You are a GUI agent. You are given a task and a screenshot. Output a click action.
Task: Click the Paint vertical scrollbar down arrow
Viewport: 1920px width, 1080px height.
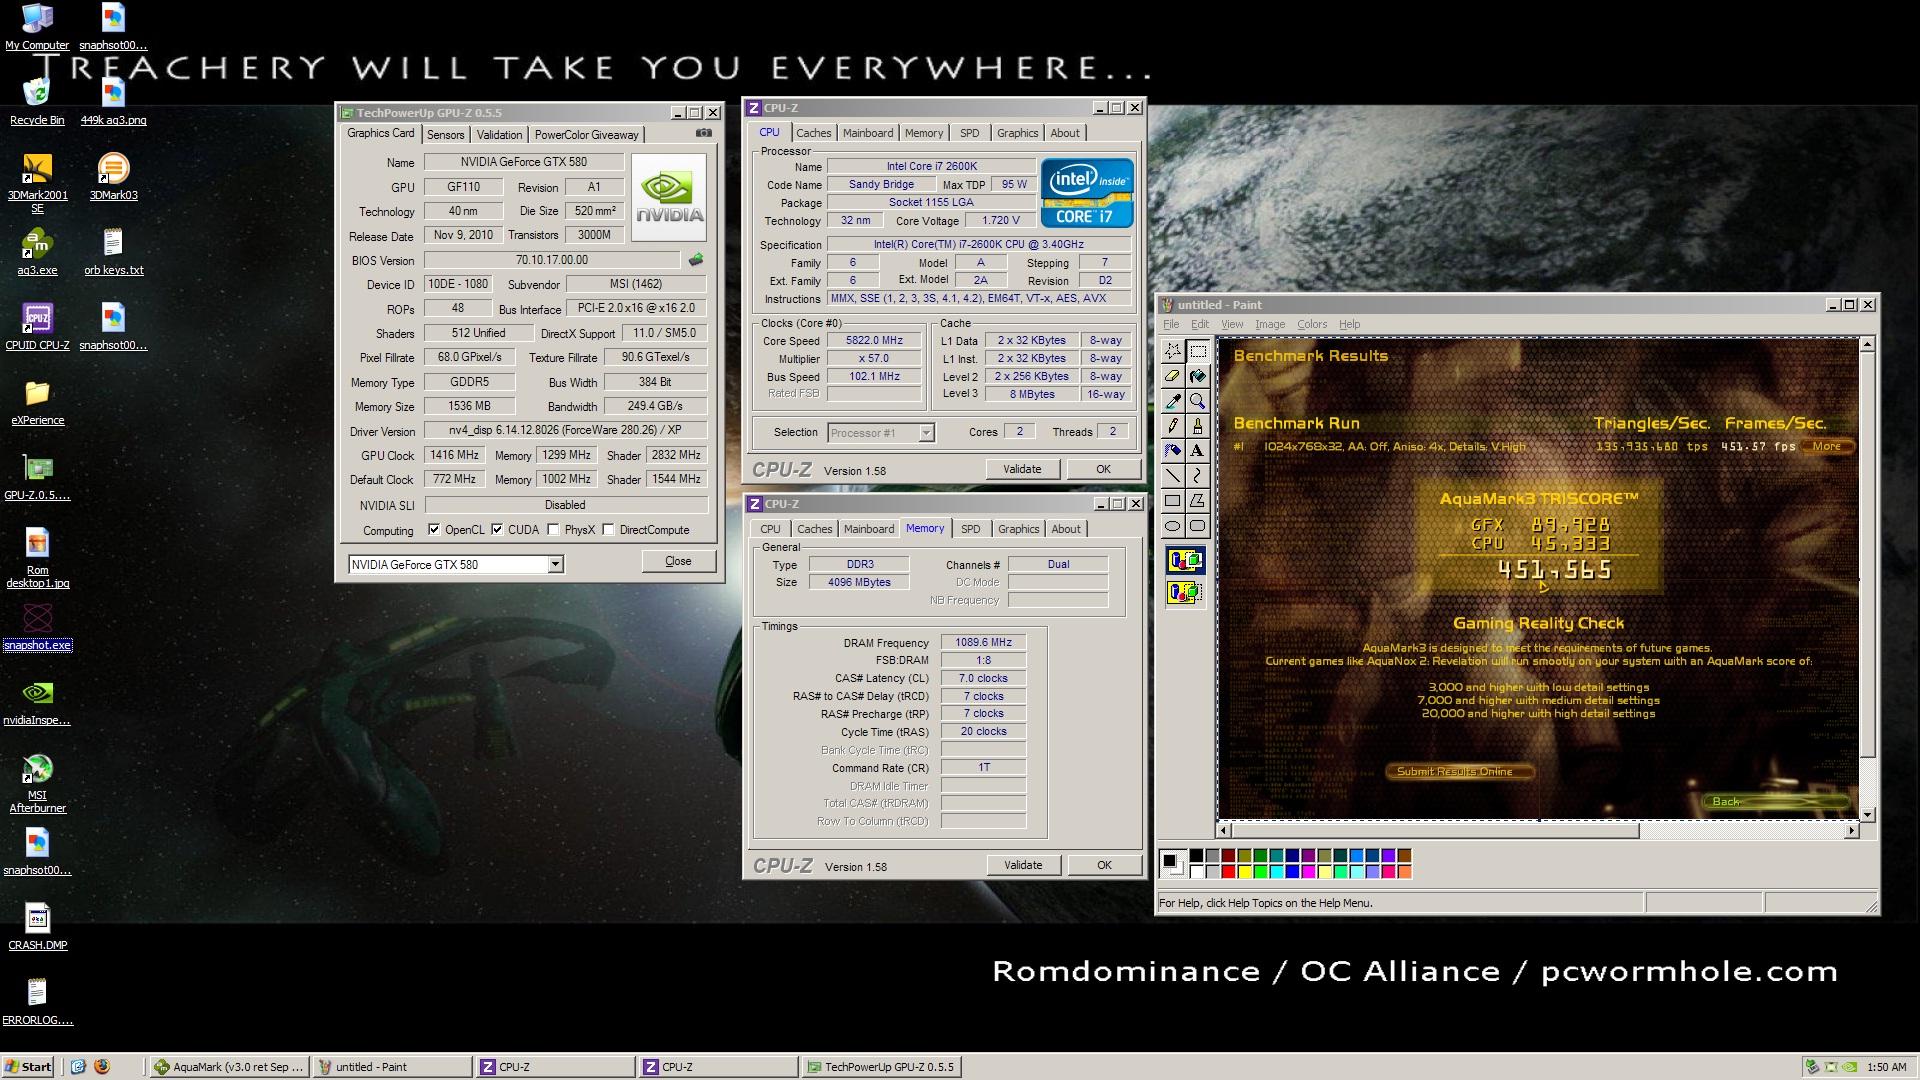1866,814
